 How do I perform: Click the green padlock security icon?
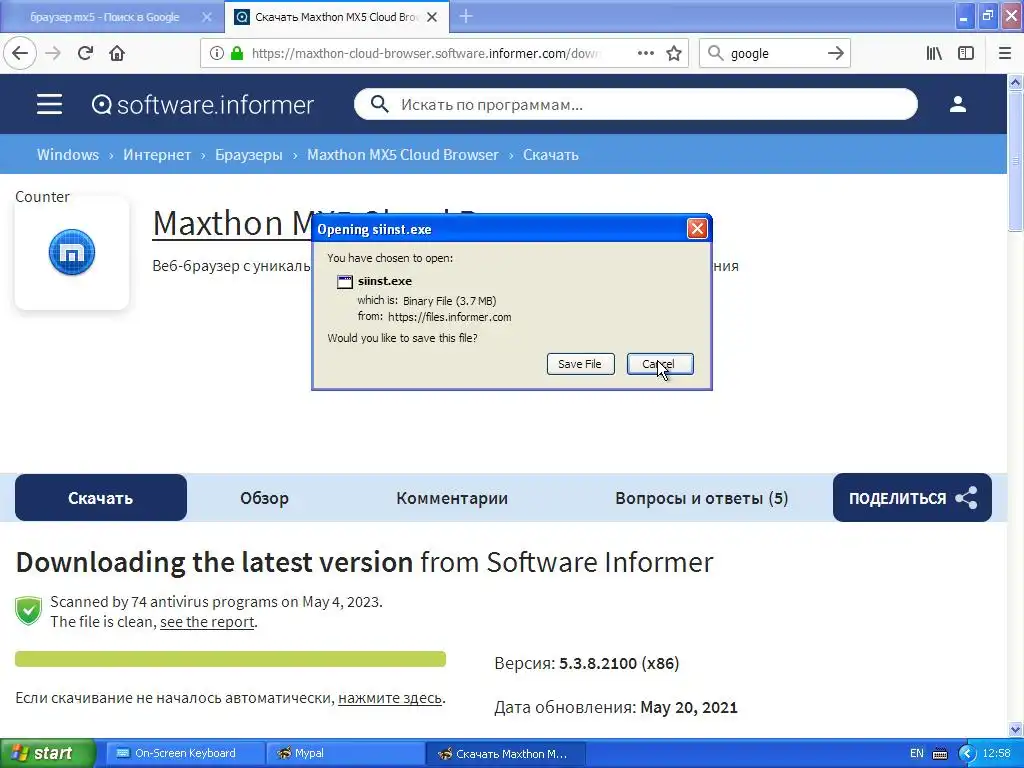click(237, 54)
